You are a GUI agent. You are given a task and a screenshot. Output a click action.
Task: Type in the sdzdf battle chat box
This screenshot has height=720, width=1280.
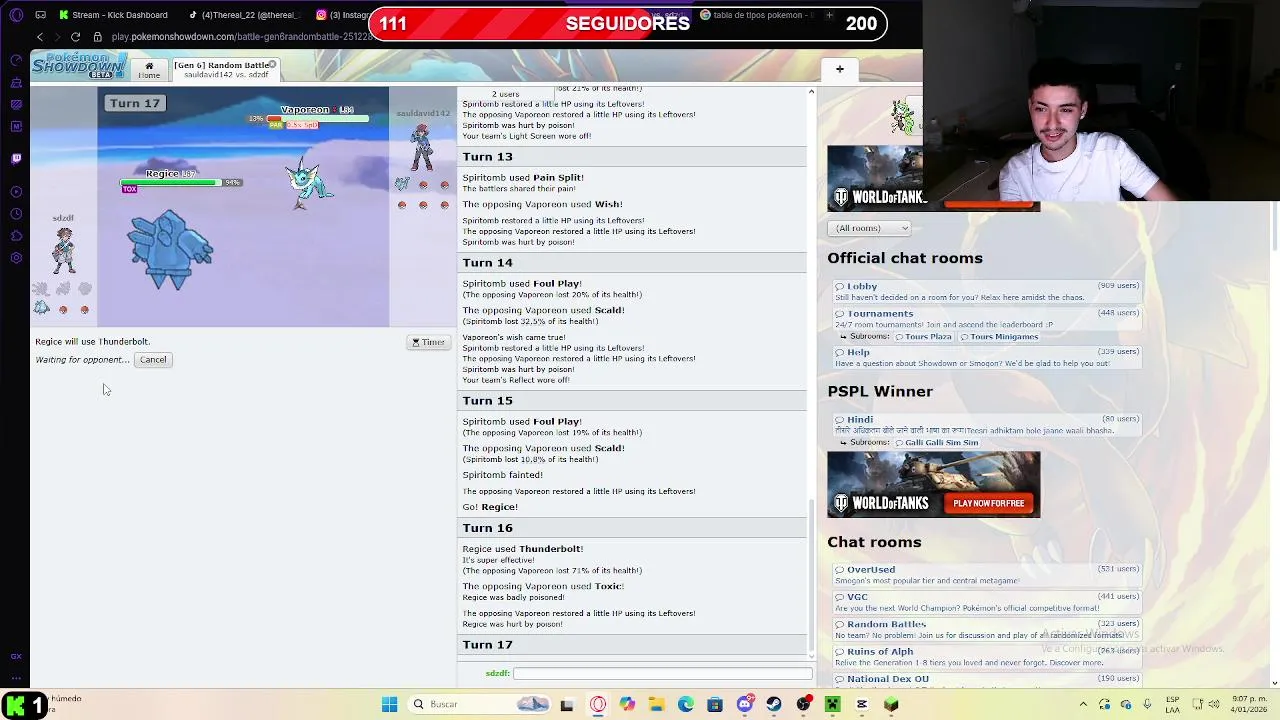coord(662,673)
